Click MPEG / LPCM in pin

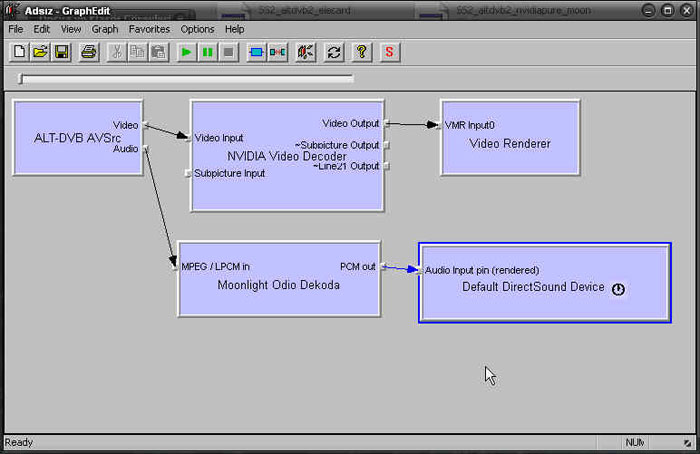click(x=175, y=267)
